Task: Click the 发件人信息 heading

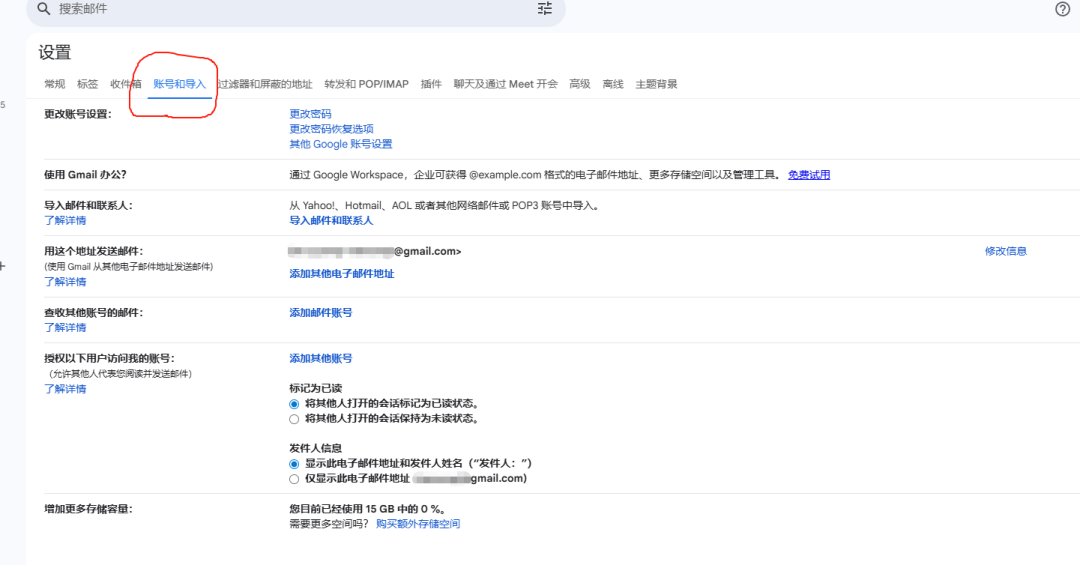Action: [315, 449]
